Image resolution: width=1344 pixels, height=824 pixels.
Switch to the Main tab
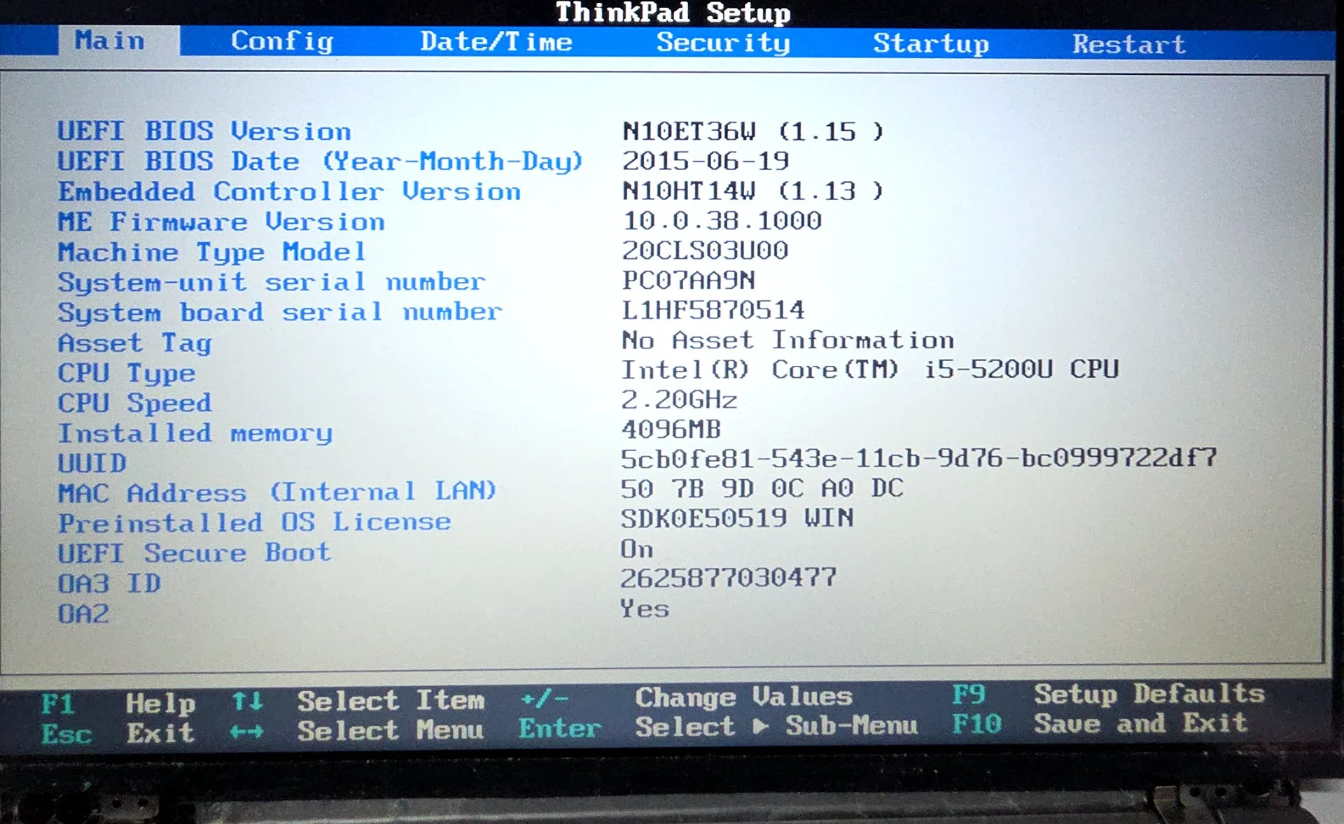coord(110,41)
